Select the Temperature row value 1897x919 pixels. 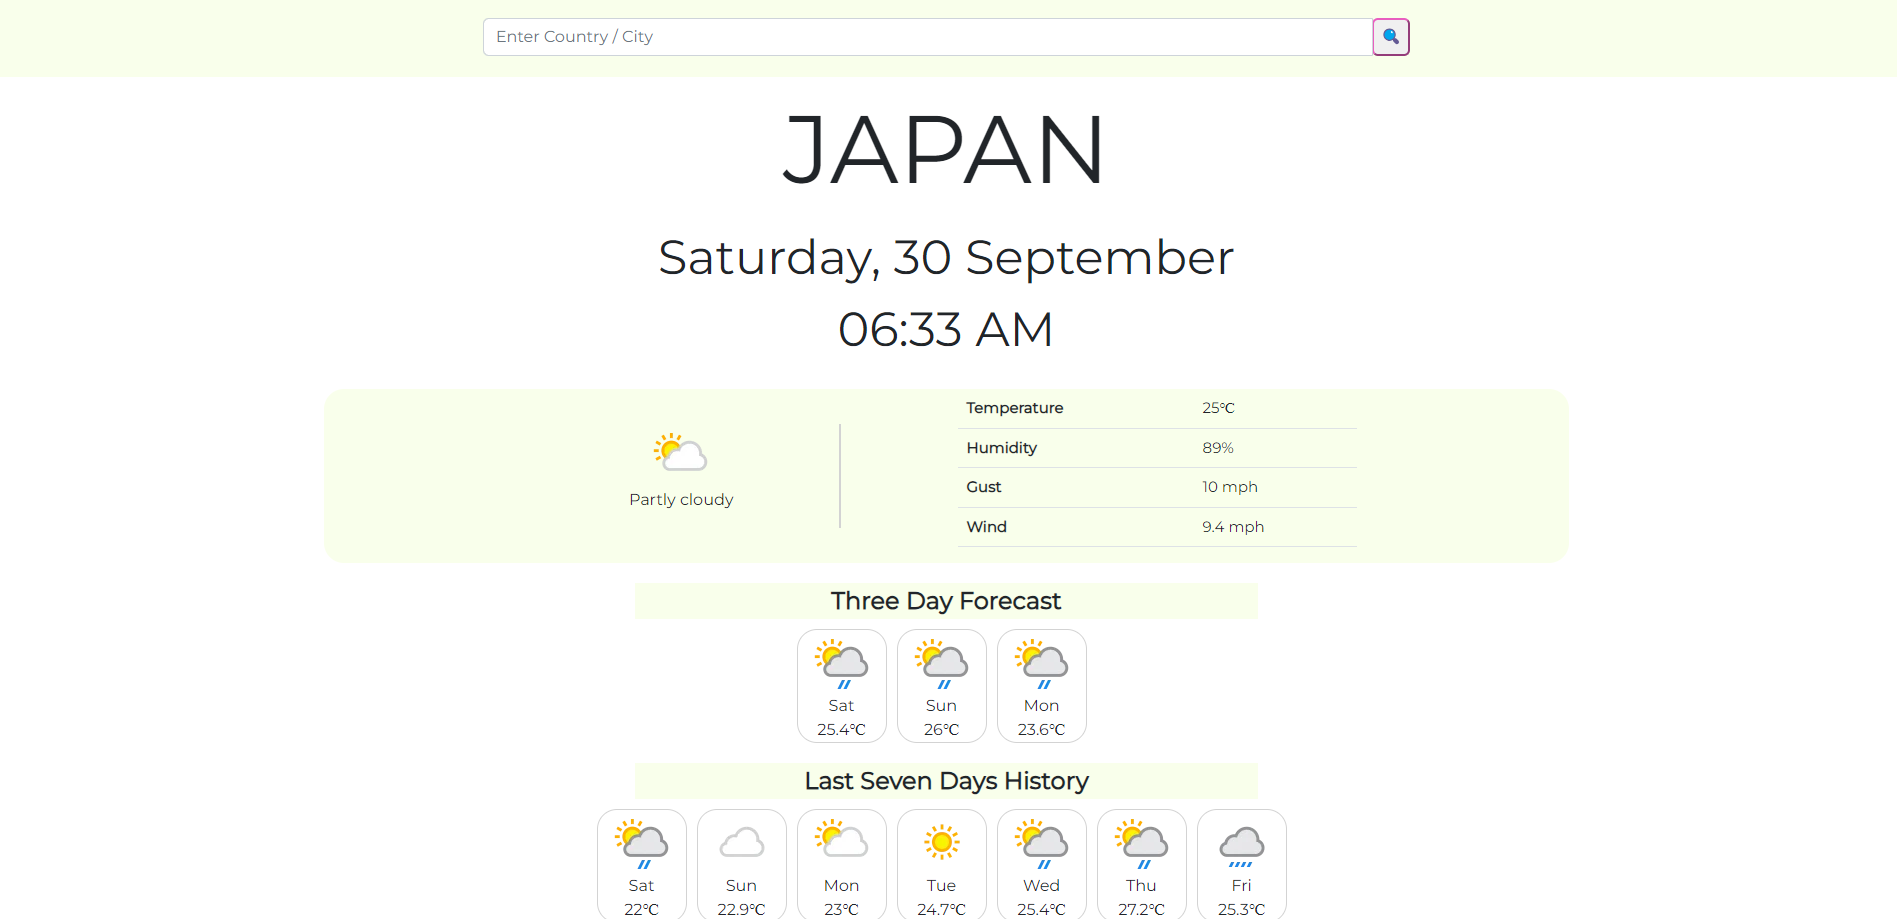[1218, 408]
